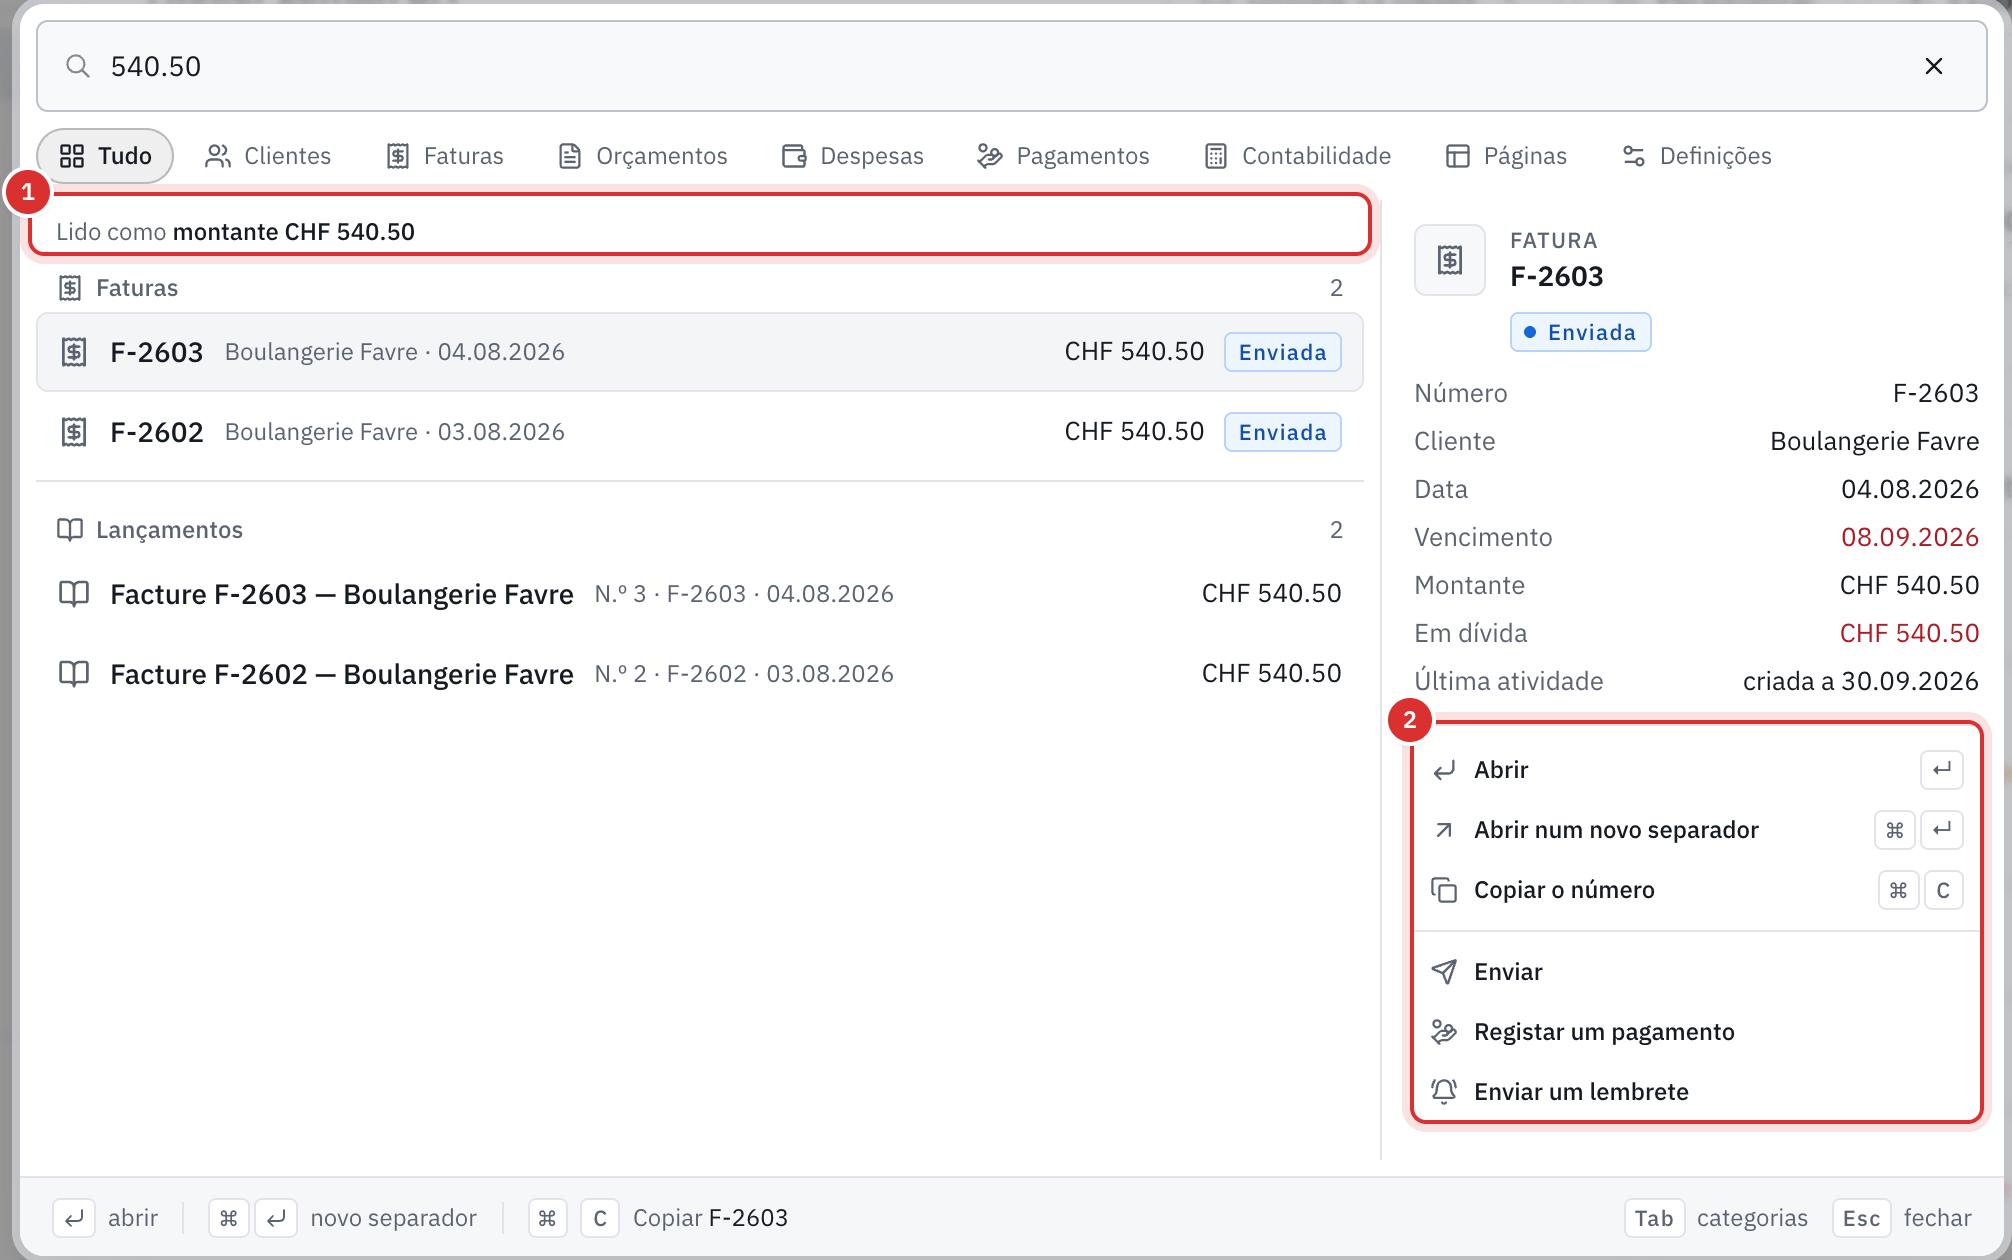Switch to the Páginas tab
Image resolution: width=2012 pixels, height=1260 pixels.
[1506, 156]
